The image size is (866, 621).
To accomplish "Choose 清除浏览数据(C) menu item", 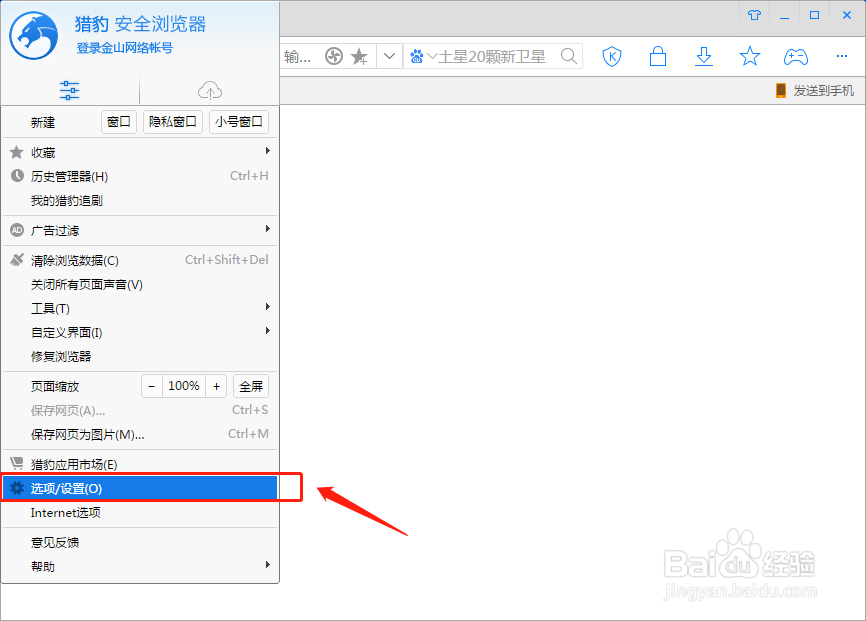I will click(x=140, y=260).
